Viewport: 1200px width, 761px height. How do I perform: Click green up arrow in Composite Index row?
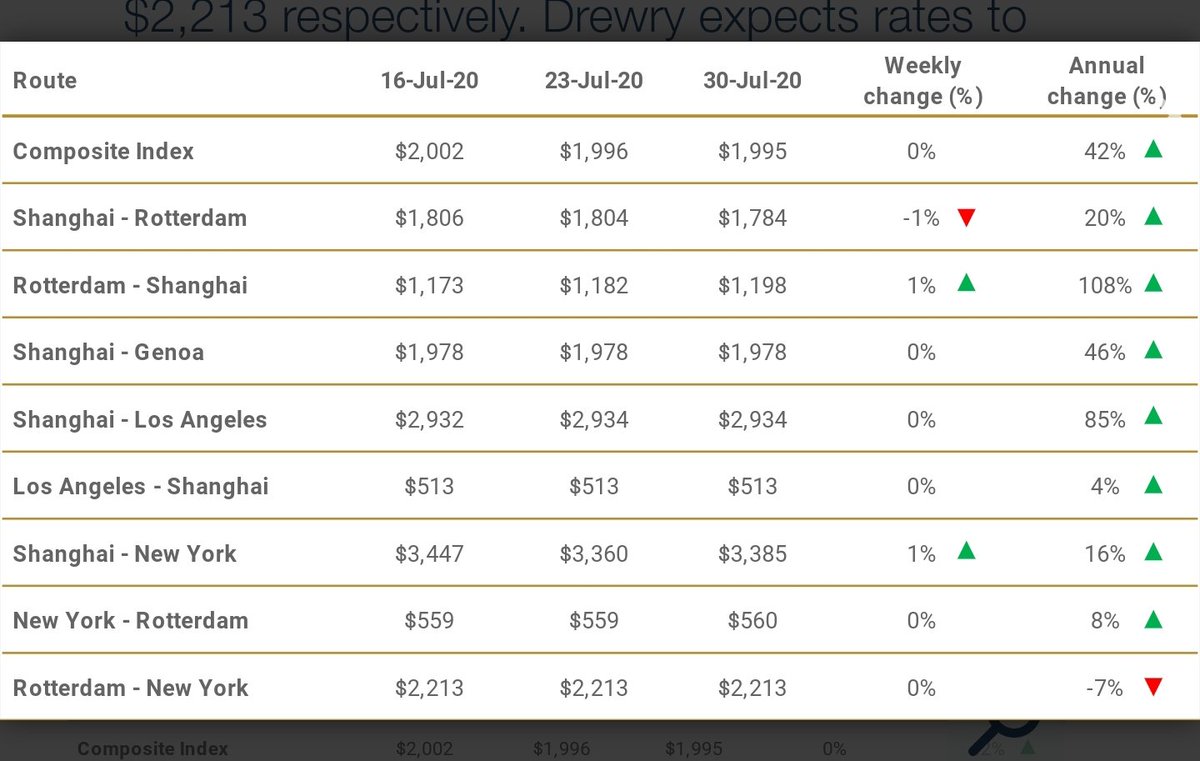(1153, 150)
